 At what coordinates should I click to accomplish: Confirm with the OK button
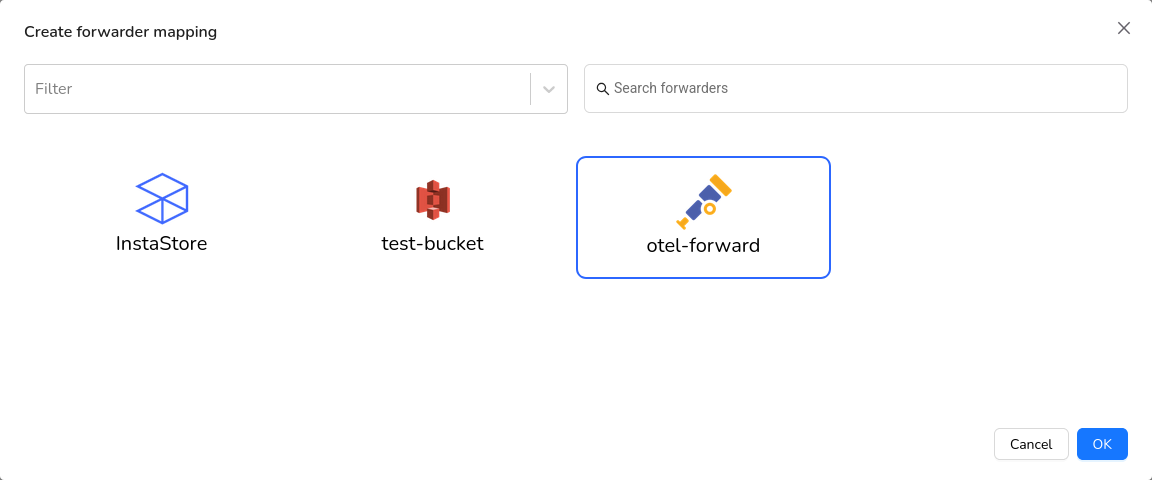coord(1102,444)
